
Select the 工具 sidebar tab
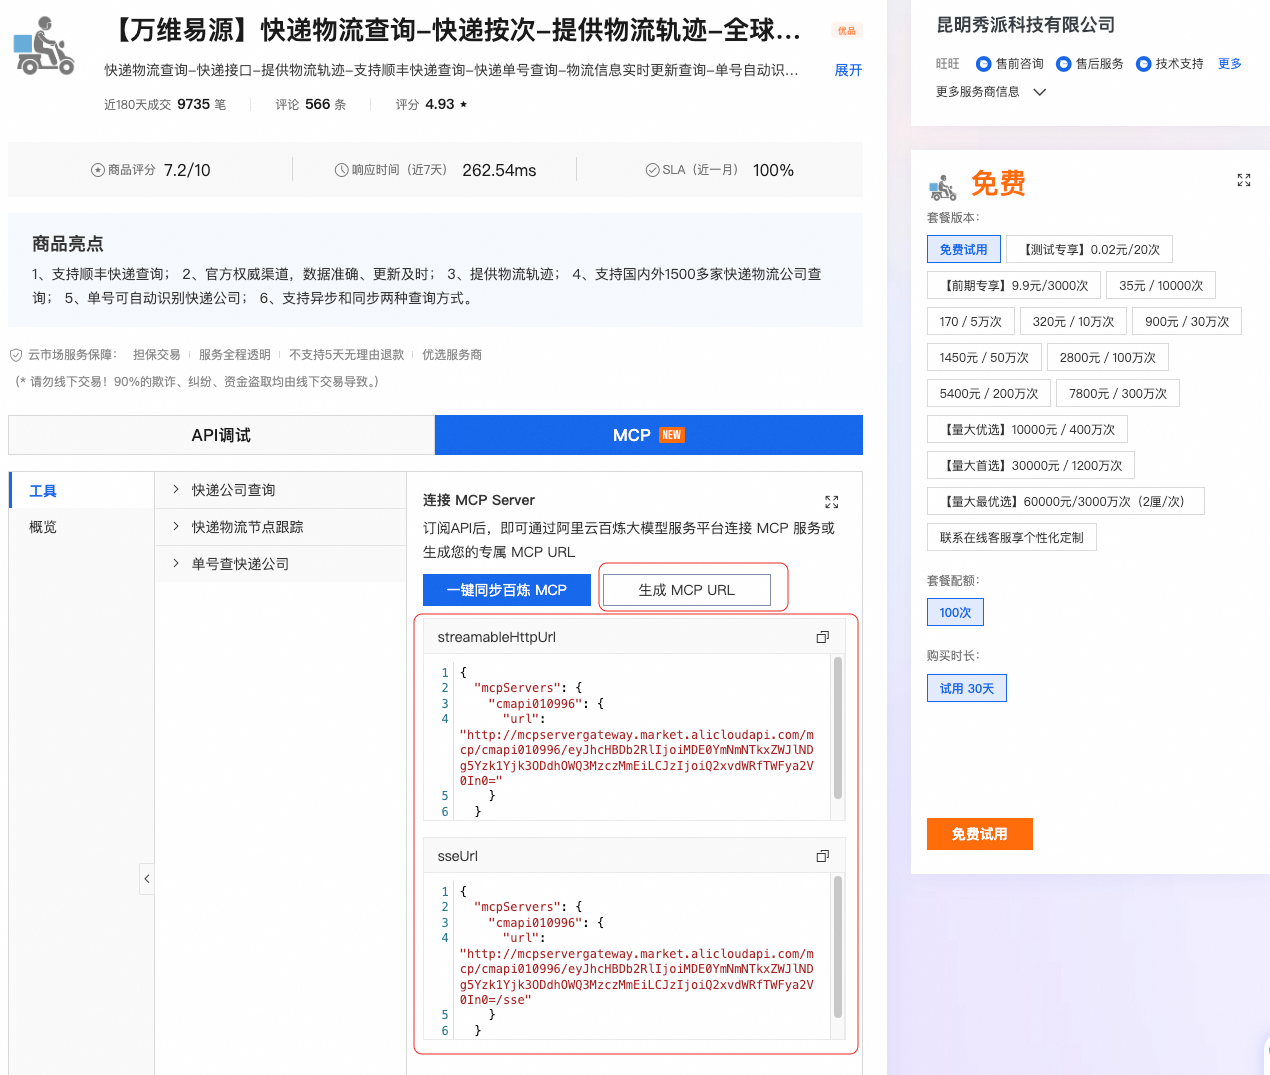point(81,490)
